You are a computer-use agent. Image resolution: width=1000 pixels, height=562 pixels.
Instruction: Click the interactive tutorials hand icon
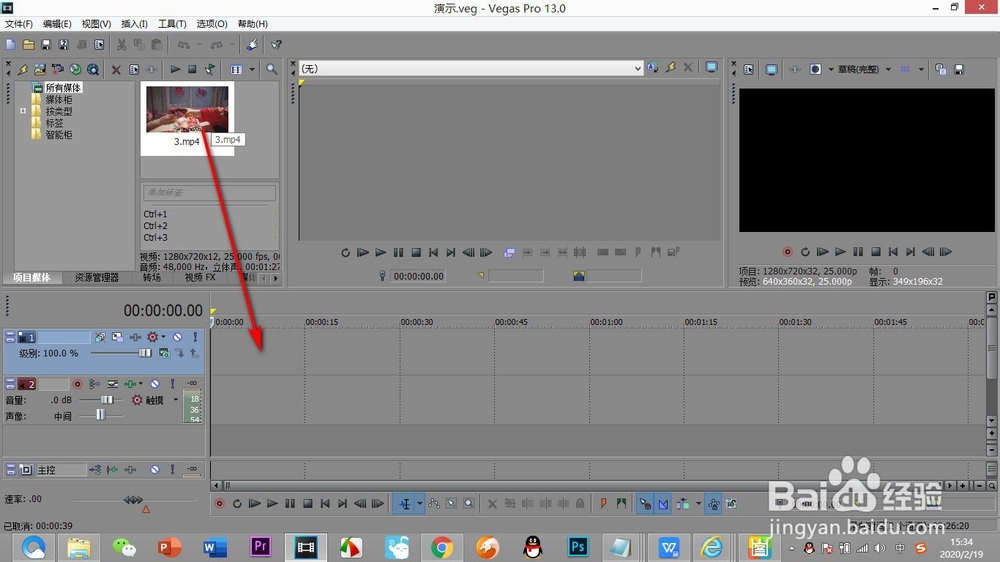click(x=253, y=45)
